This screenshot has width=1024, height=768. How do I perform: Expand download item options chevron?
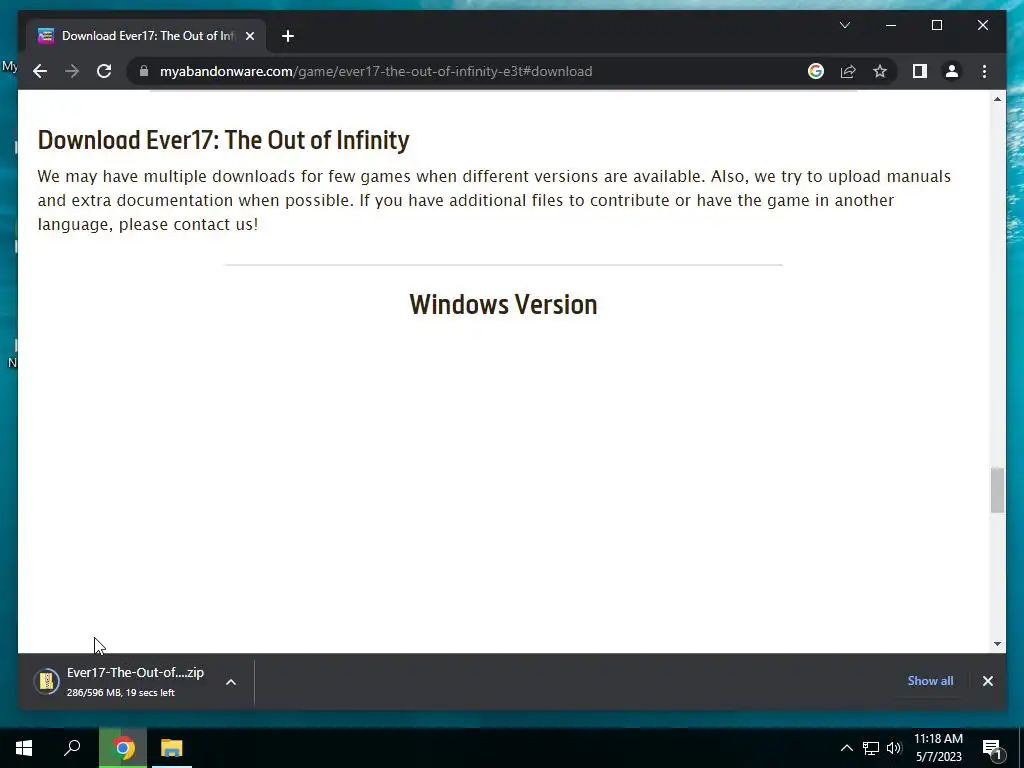point(231,682)
